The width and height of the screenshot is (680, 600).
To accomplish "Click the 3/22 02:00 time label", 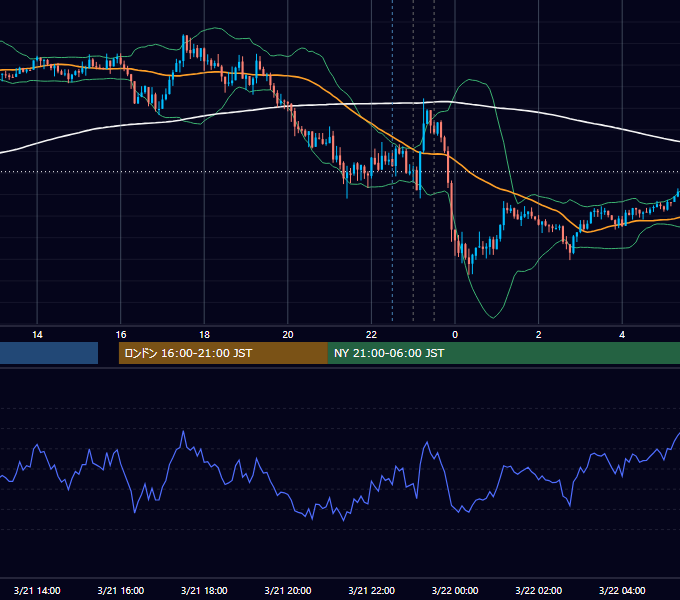I will (x=539, y=590).
